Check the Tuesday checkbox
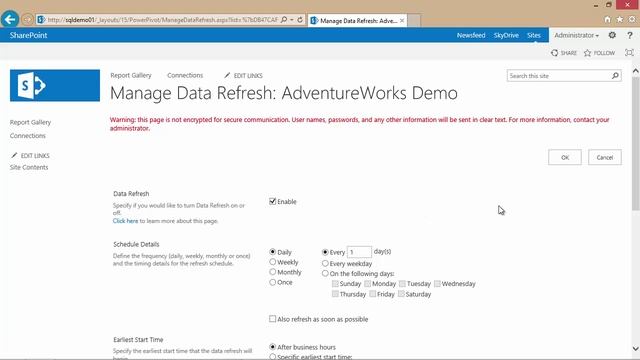640x360 pixels. (x=402, y=283)
